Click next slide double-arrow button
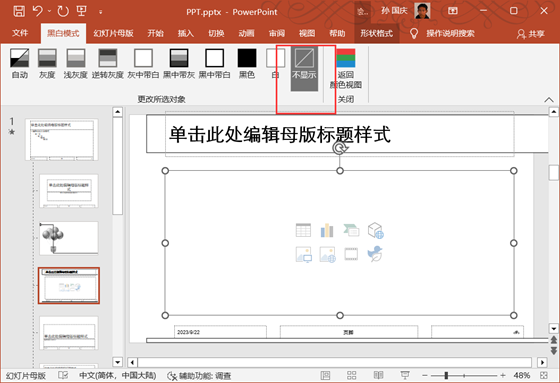 (554, 351)
